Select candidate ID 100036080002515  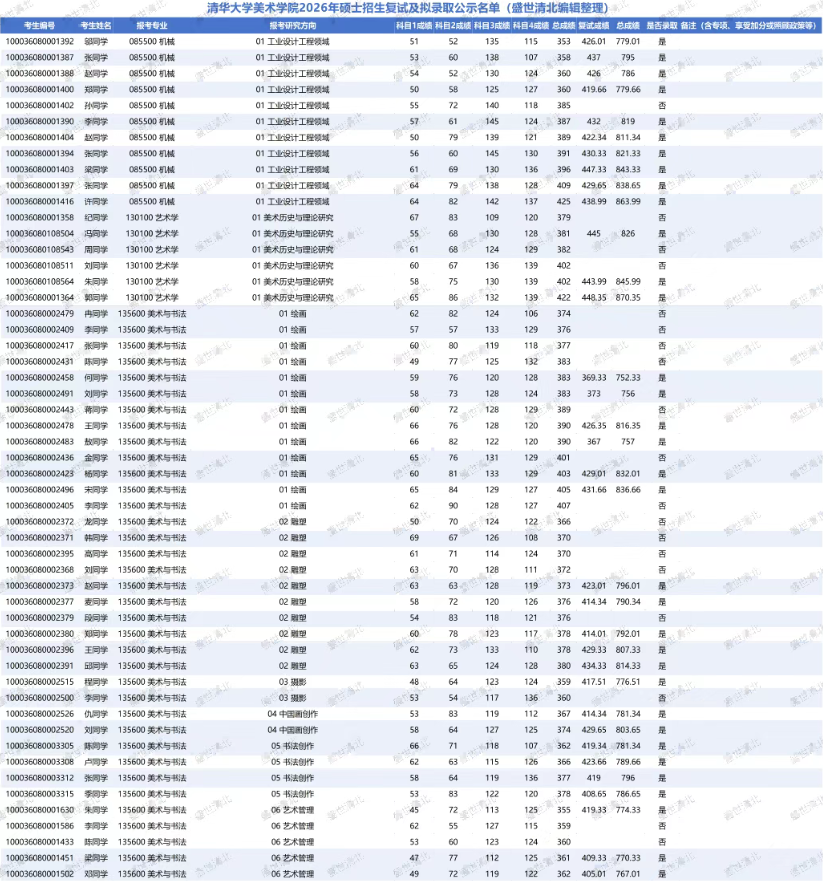[x=39, y=681]
